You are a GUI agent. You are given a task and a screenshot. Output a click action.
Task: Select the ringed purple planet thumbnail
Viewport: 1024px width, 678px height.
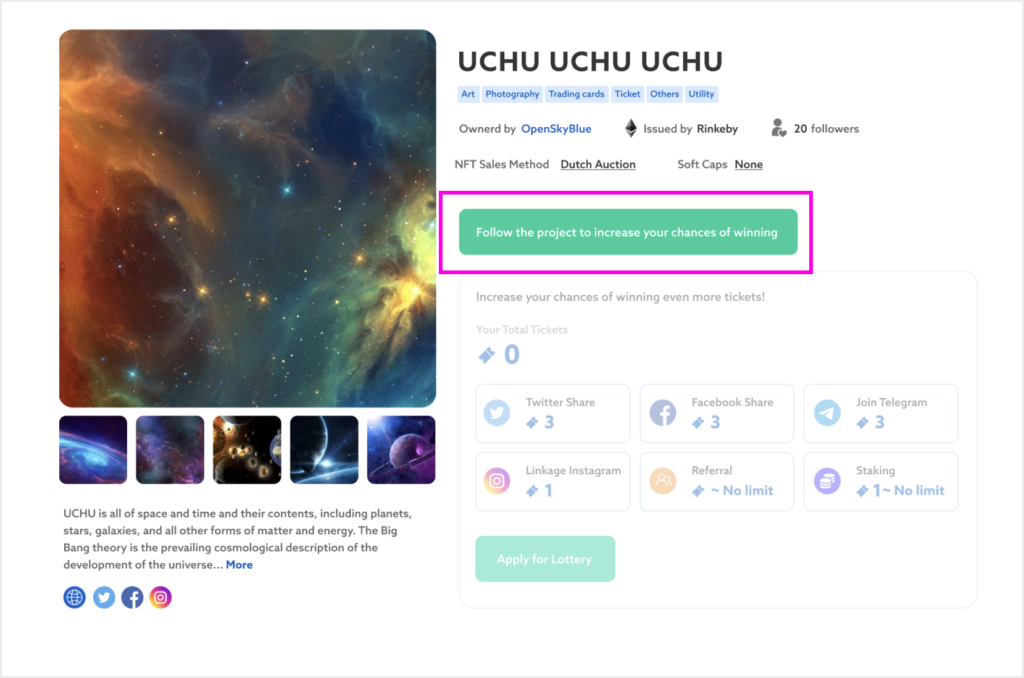tap(401, 450)
